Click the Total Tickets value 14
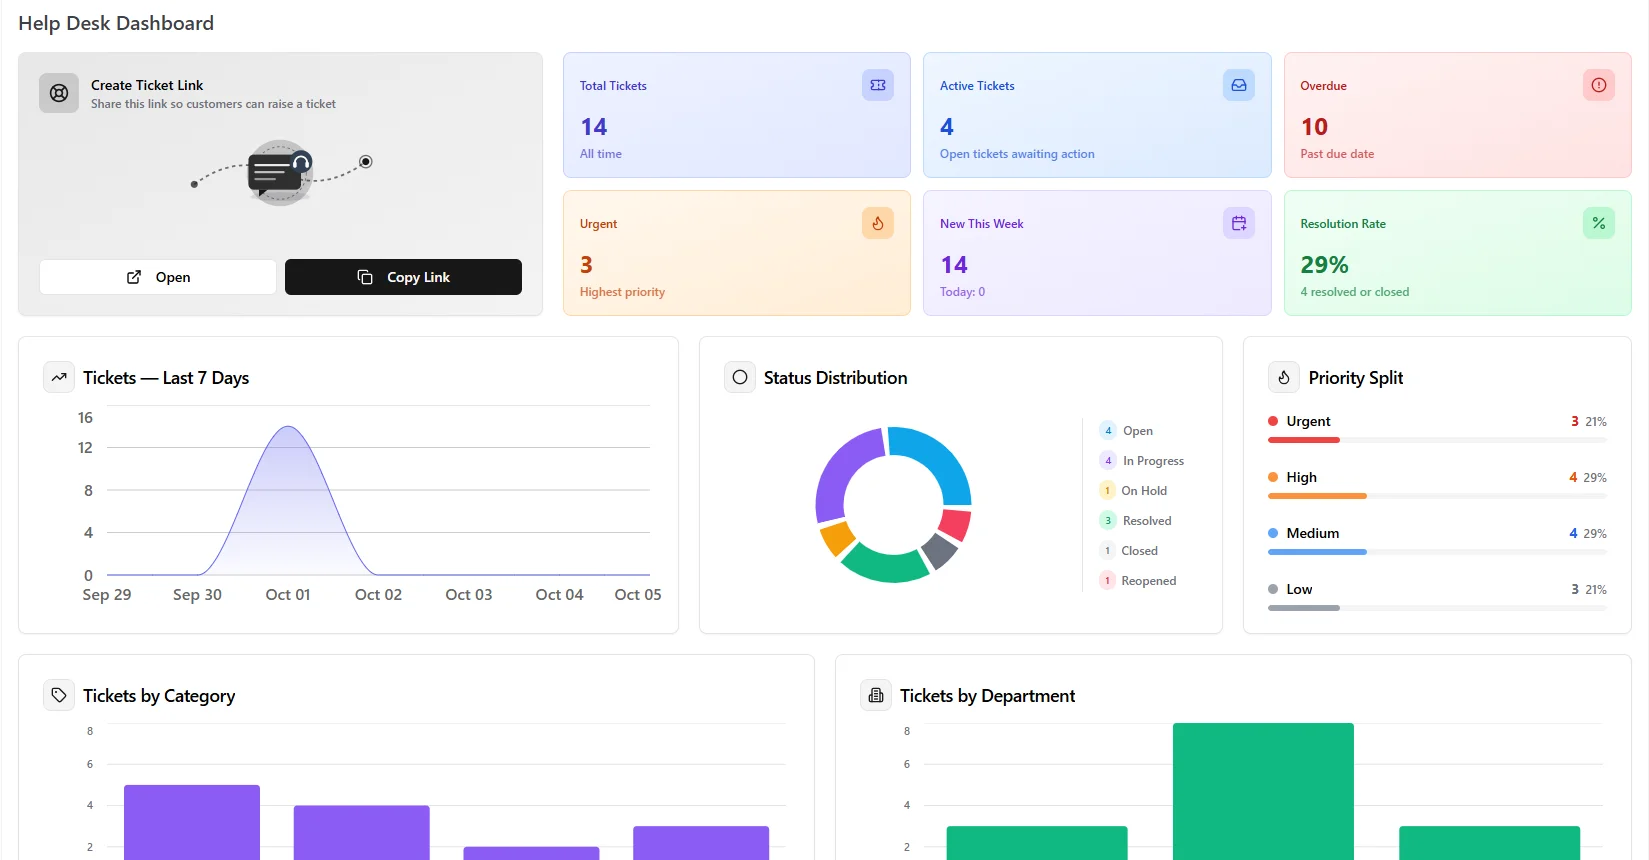The image size is (1649, 860). (594, 127)
